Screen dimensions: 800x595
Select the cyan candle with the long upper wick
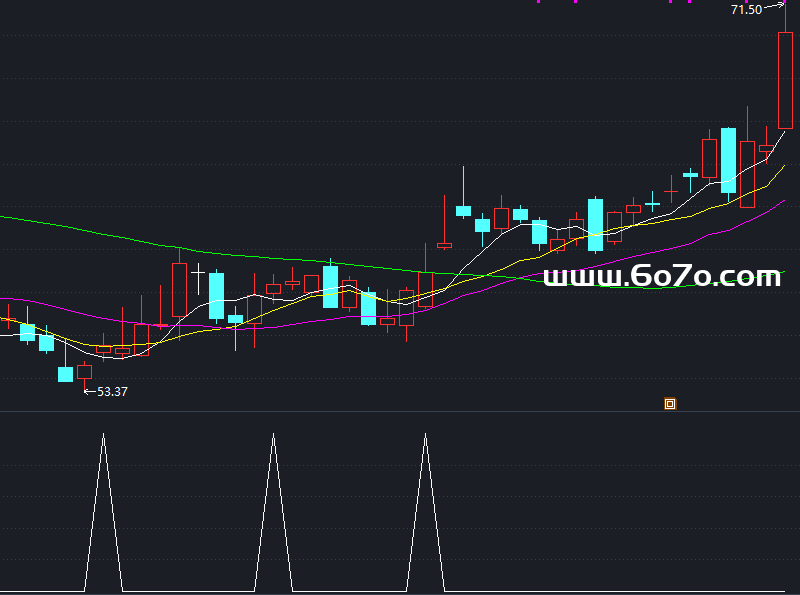tap(463, 210)
